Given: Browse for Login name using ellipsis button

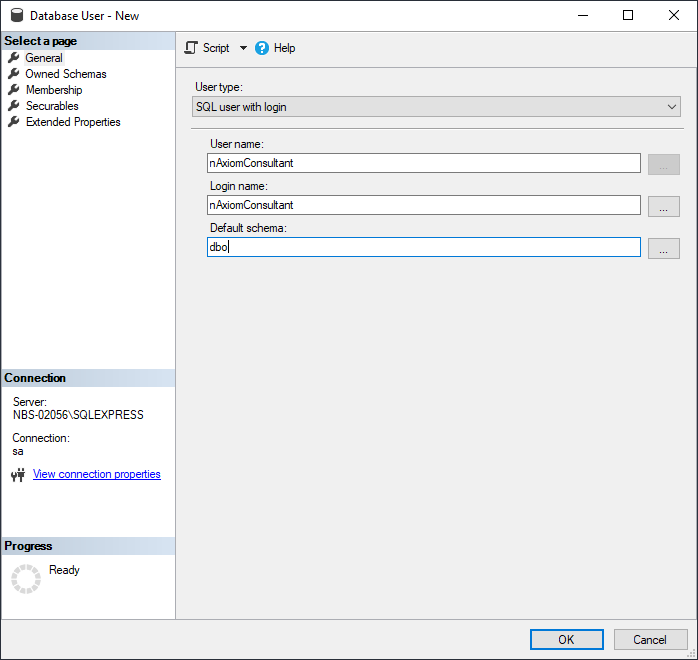Looking at the screenshot, I should 663,206.
